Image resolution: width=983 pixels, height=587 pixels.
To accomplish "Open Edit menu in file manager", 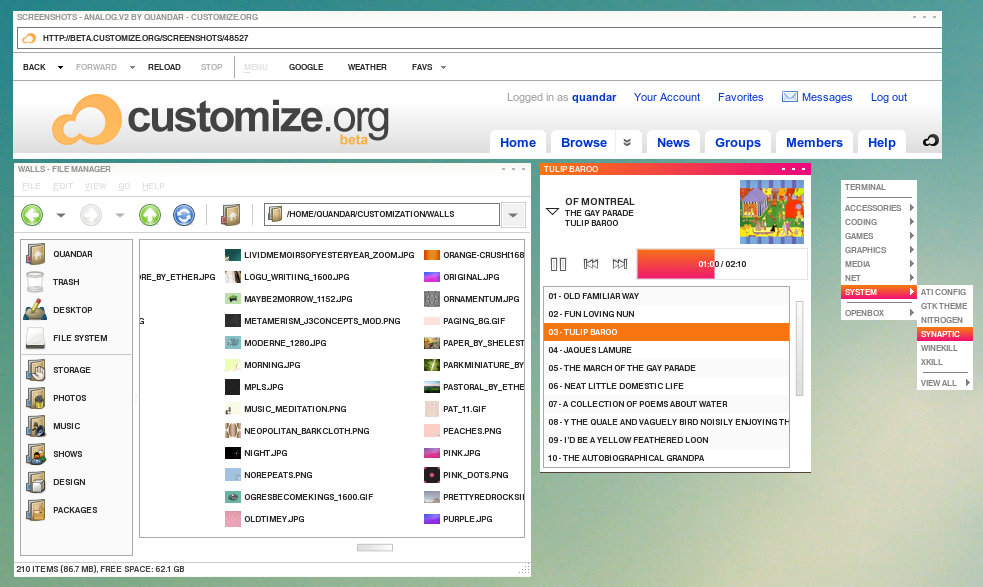I will point(63,186).
